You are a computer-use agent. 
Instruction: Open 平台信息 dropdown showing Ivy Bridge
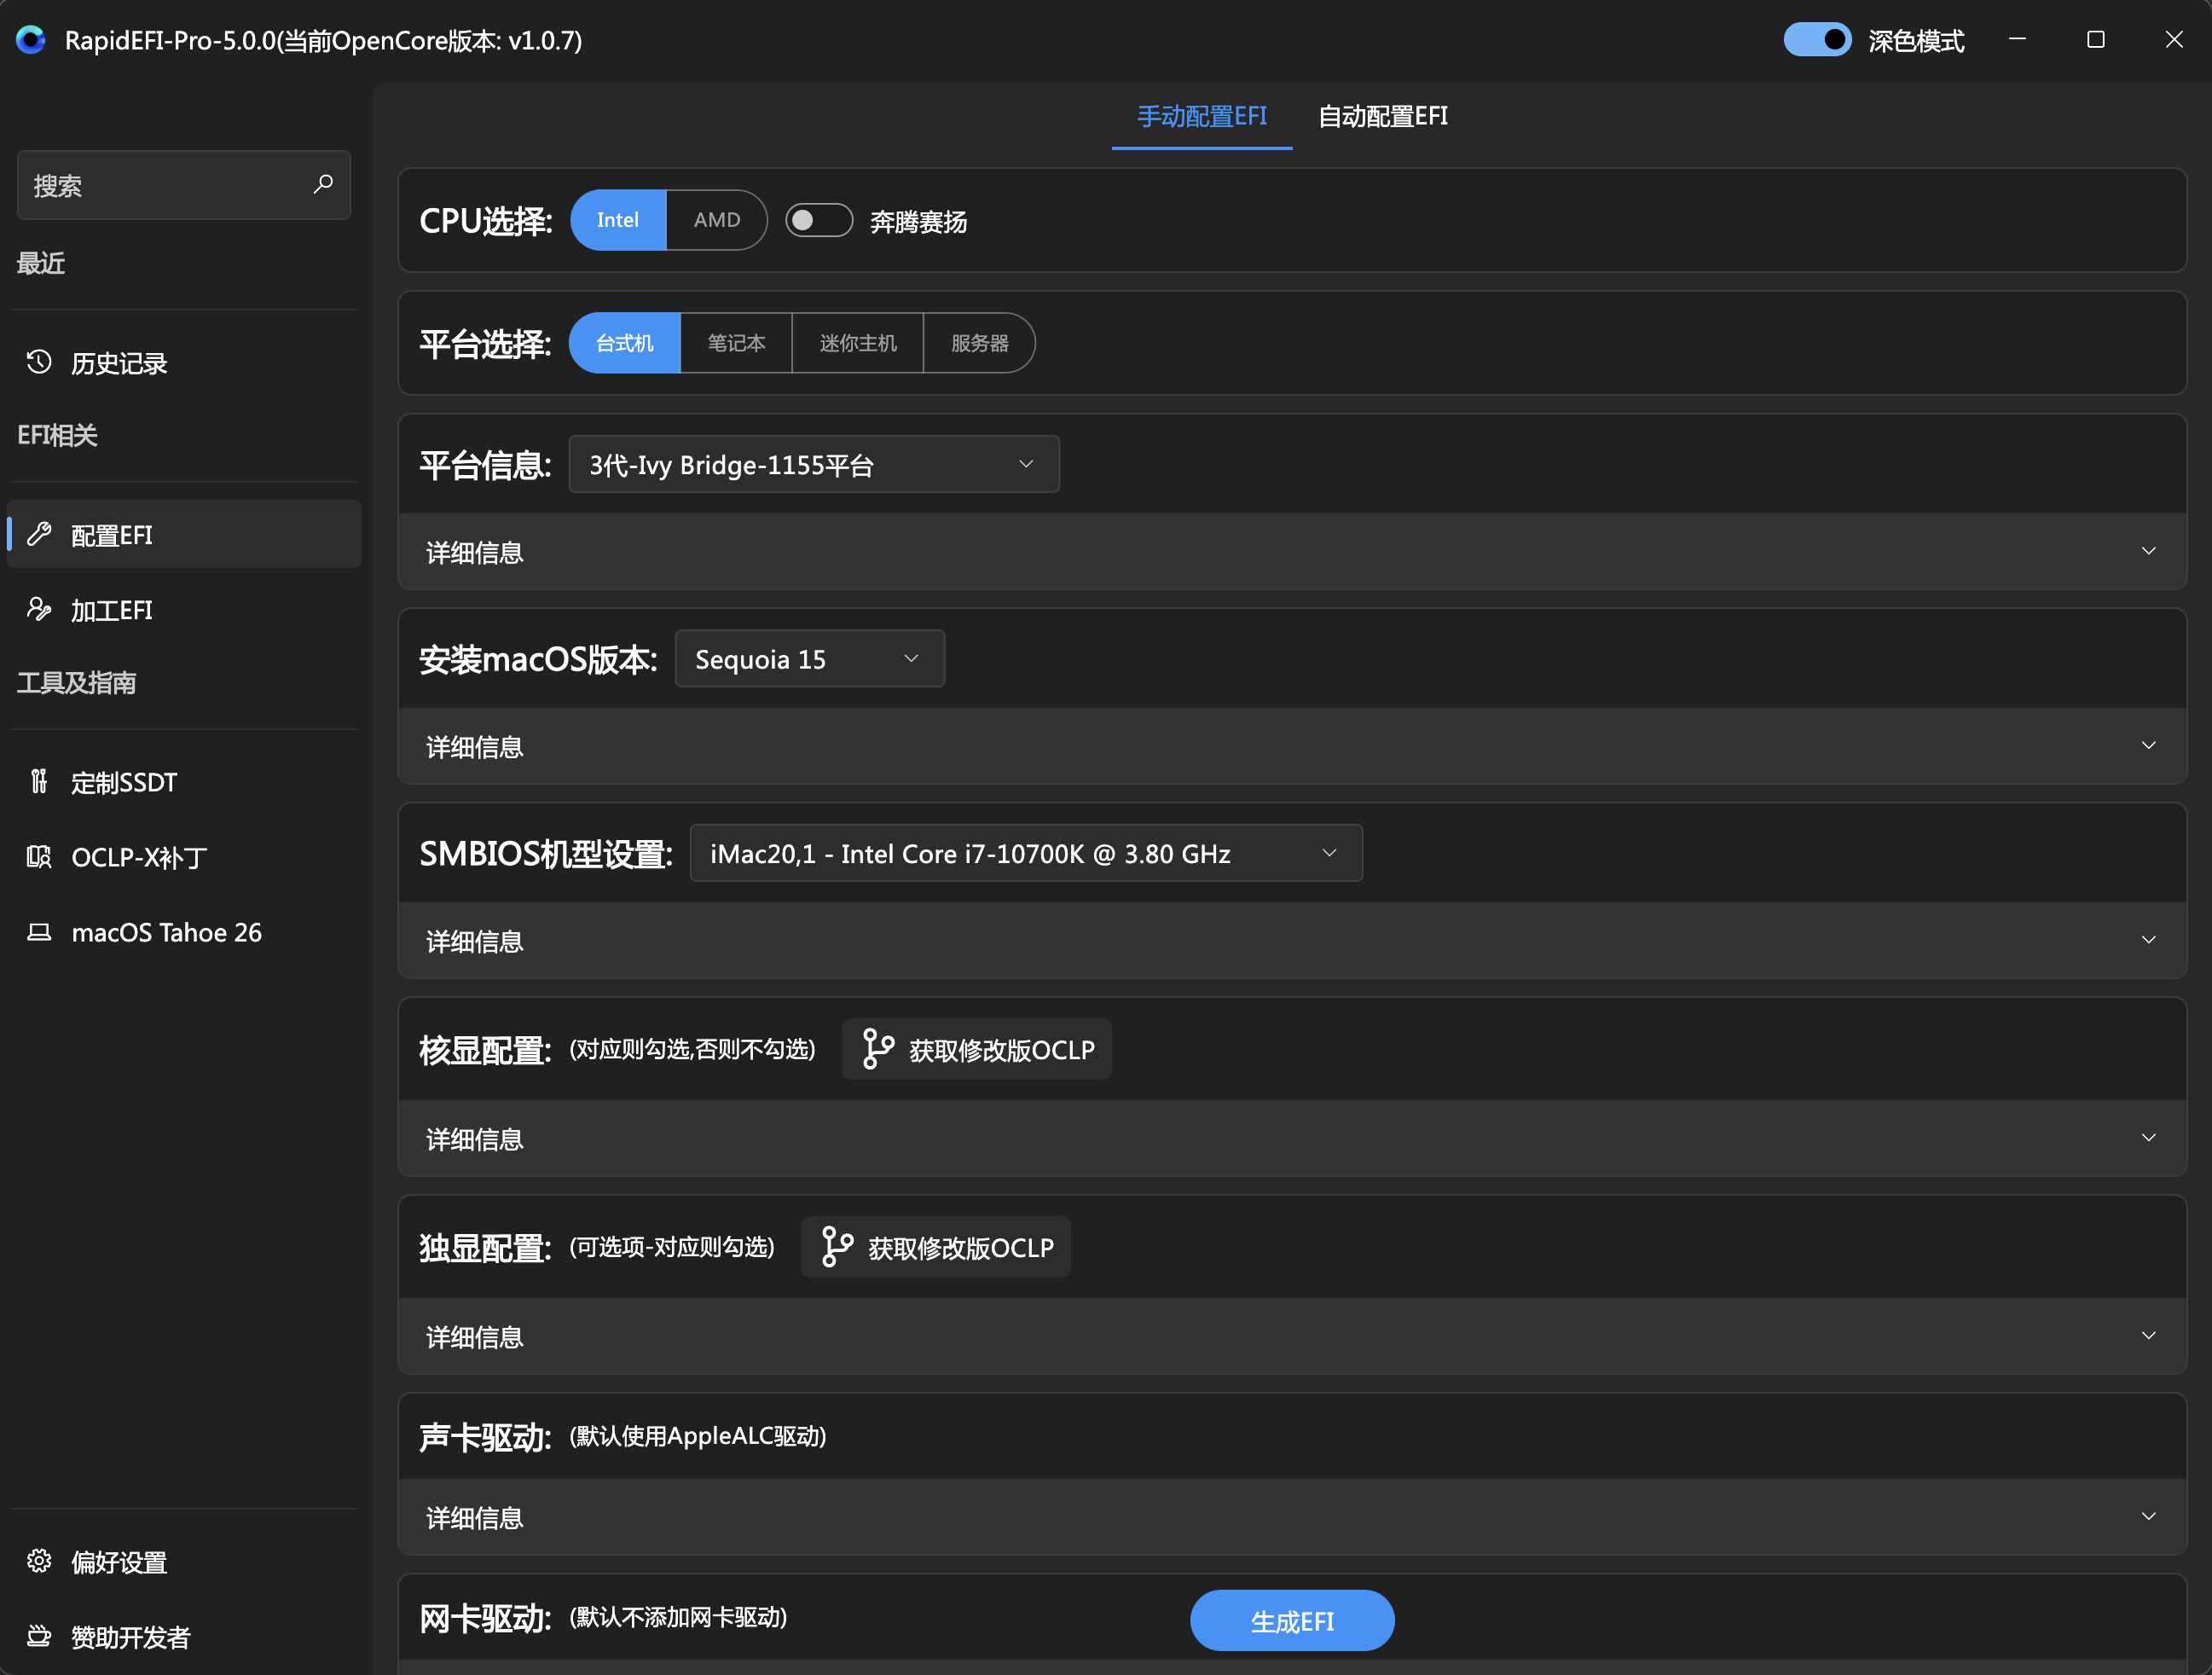pos(814,464)
